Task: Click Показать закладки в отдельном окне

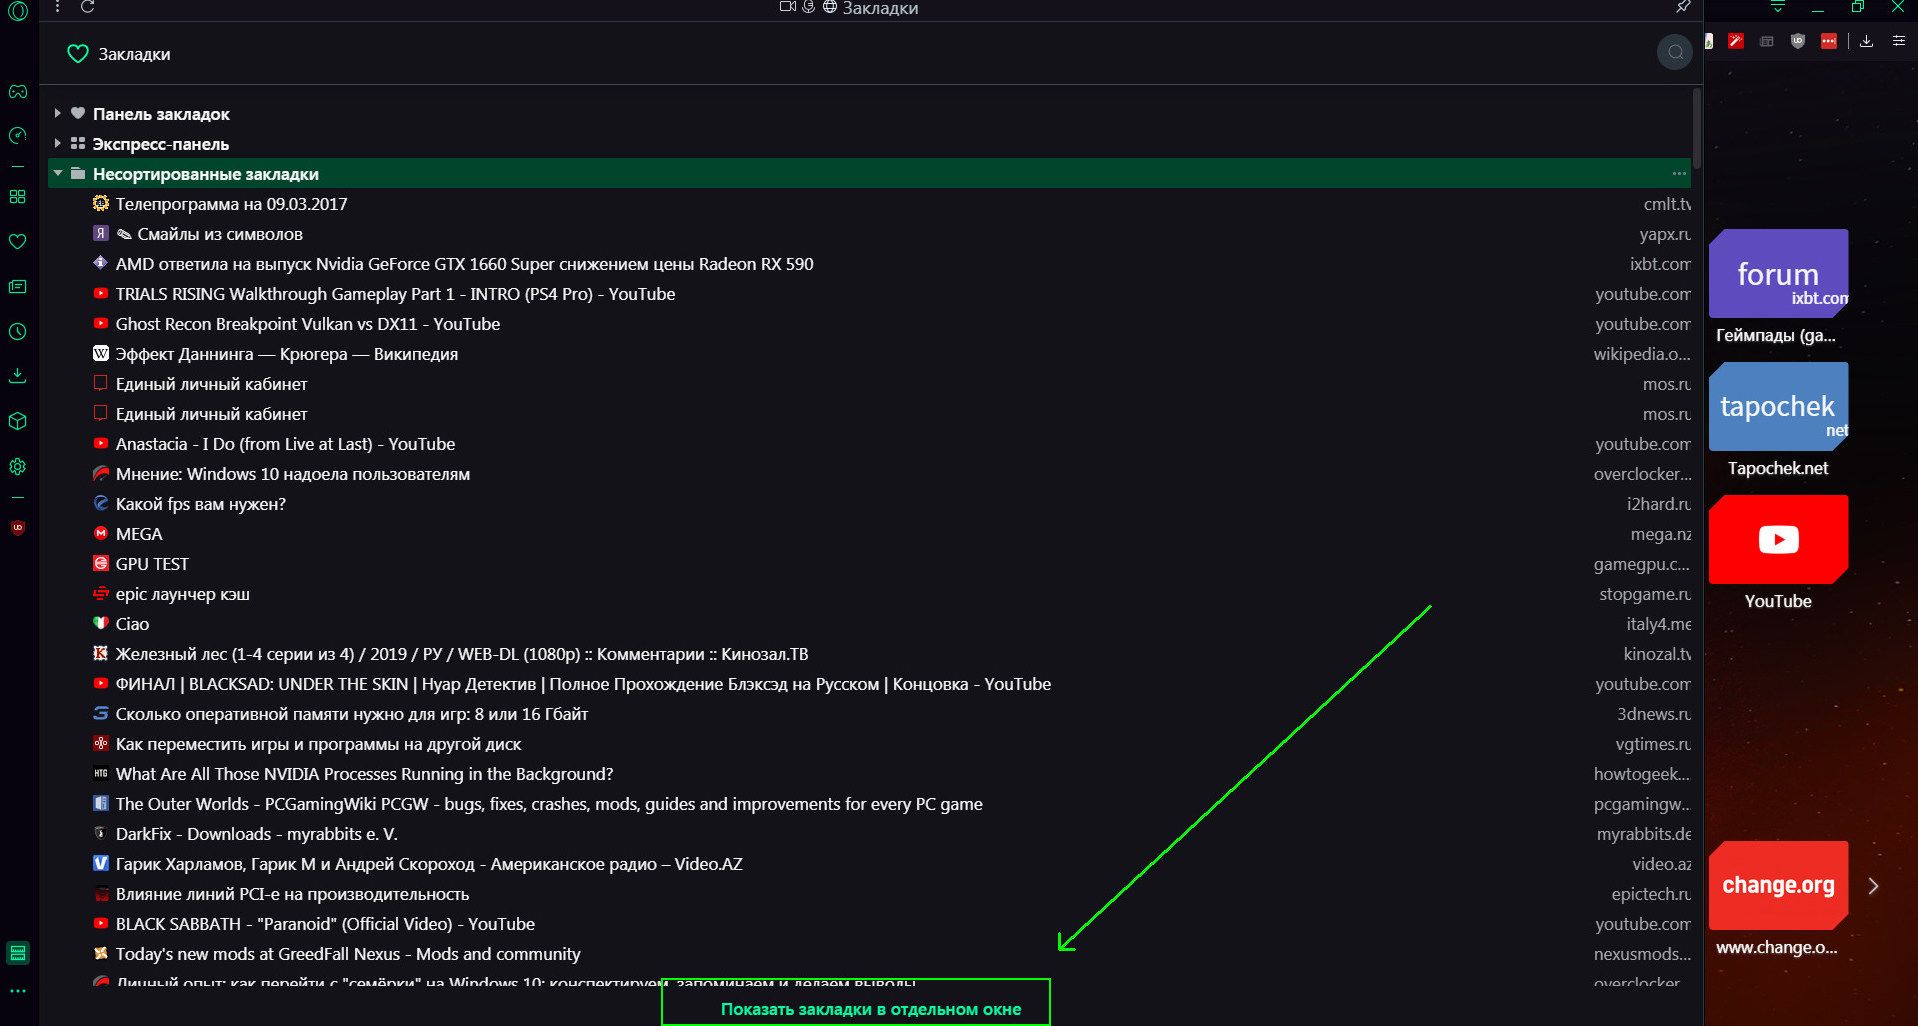Action: point(871,1009)
